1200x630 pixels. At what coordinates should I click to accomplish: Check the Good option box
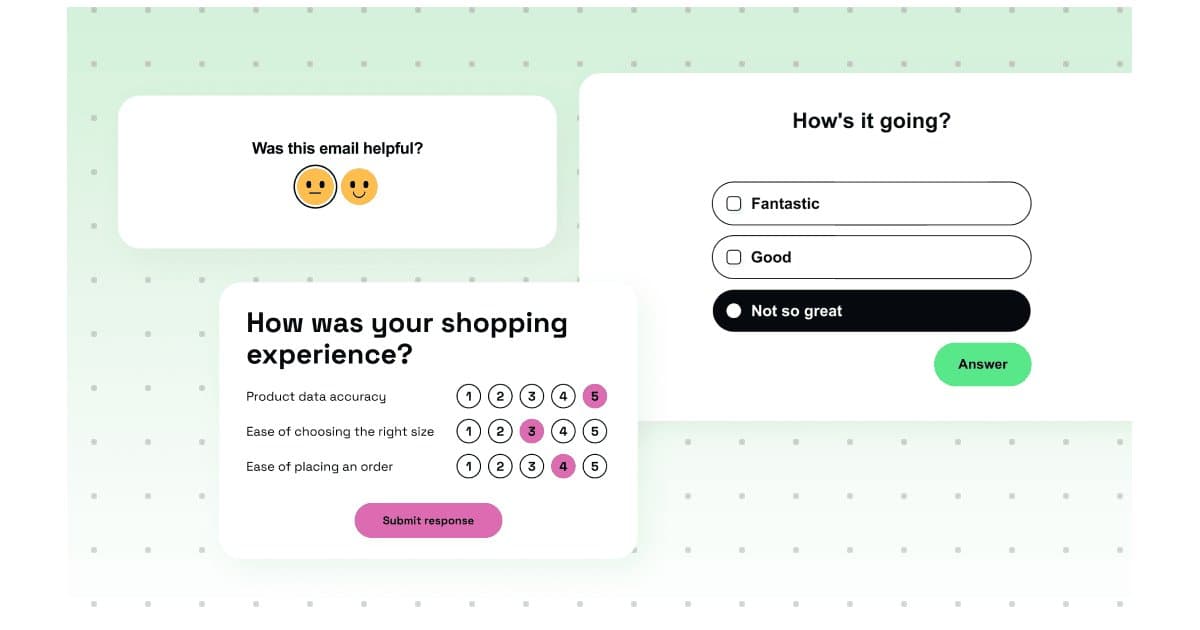[734, 257]
